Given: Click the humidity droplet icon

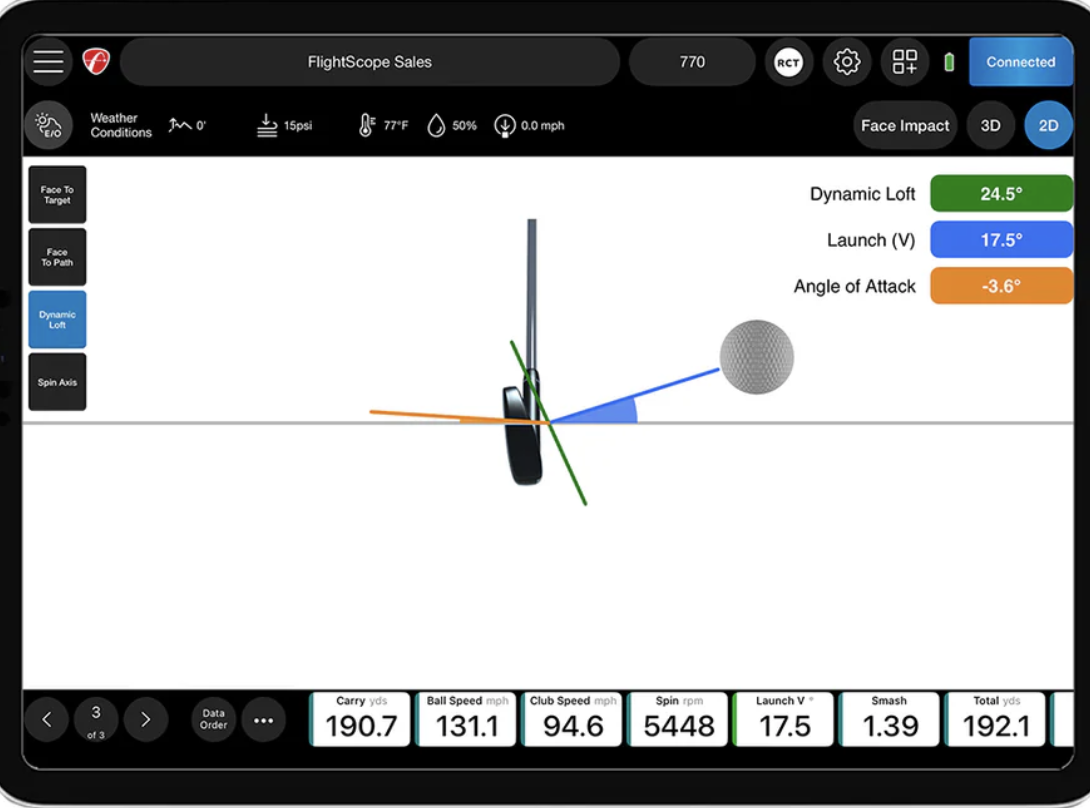Looking at the screenshot, I should 436,126.
